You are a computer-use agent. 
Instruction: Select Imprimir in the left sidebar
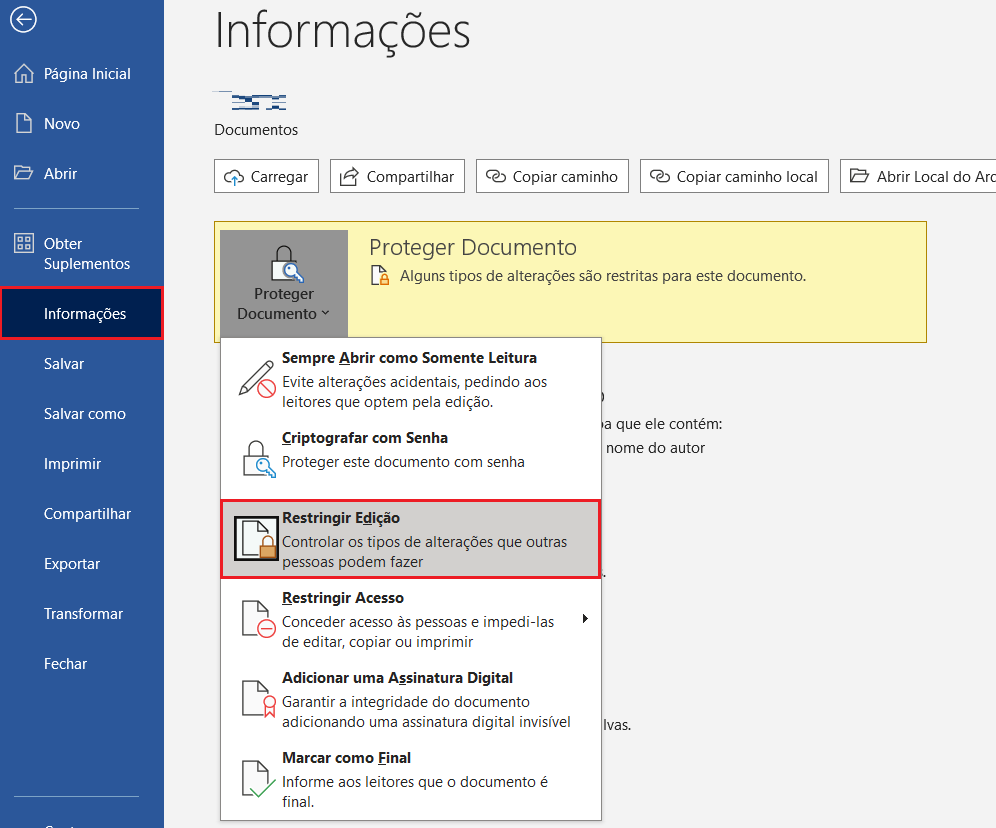click(x=72, y=464)
